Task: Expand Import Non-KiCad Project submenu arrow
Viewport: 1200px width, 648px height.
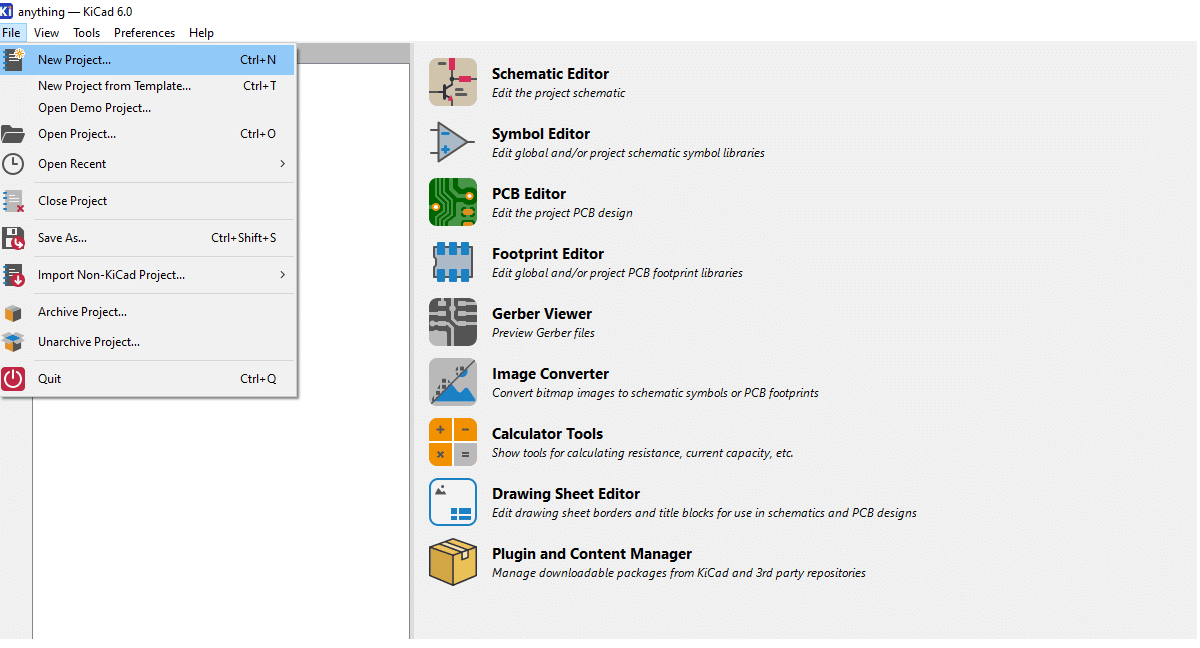Action: (283, 275)
